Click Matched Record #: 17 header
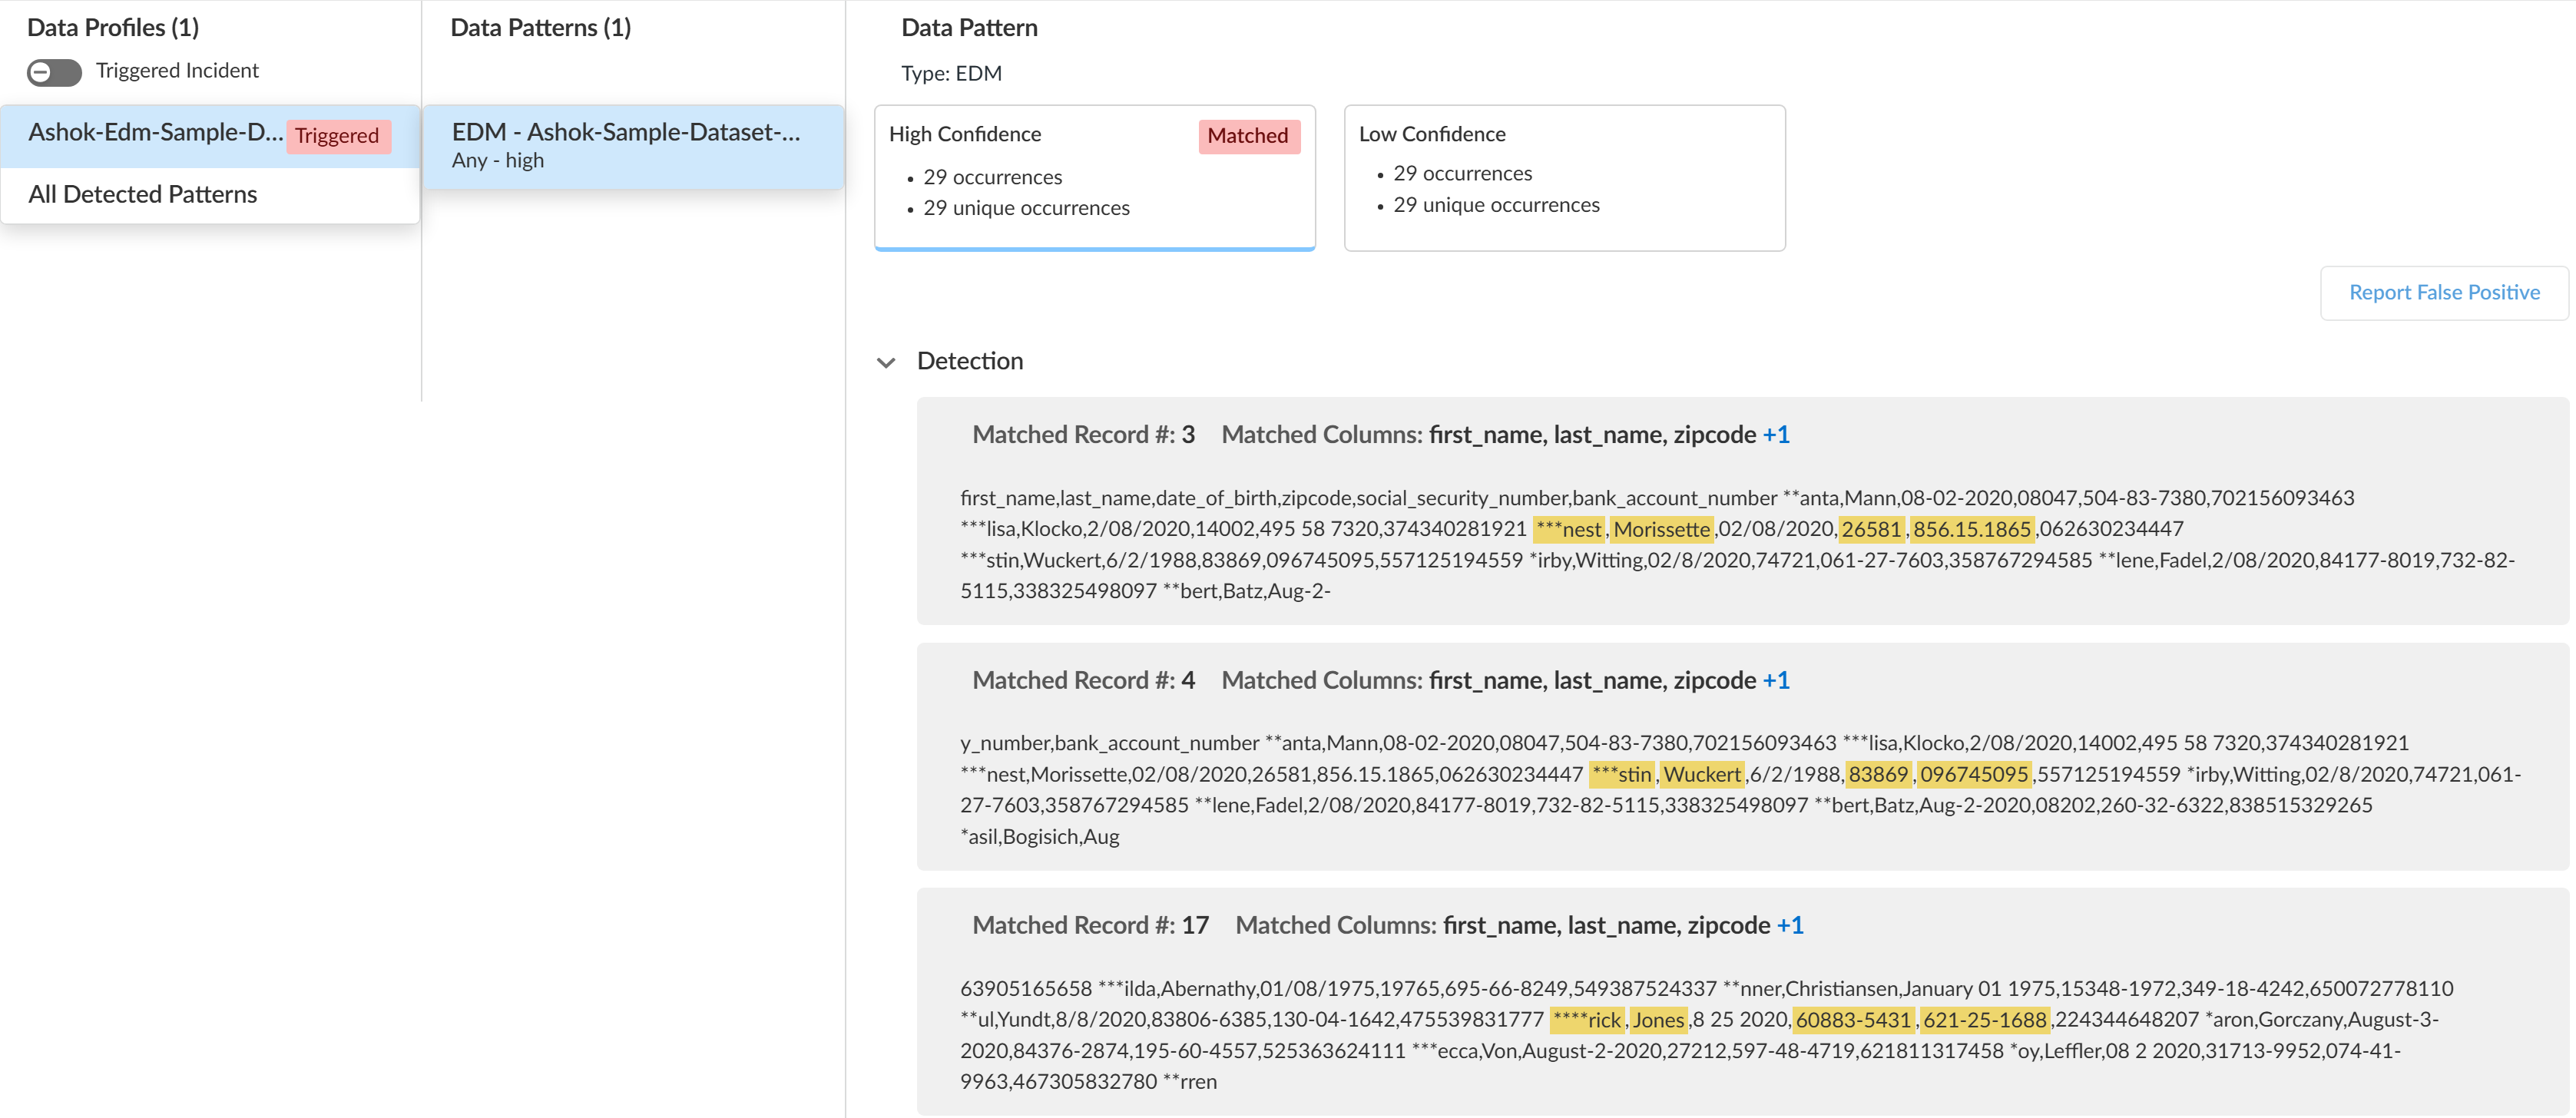The width and height of the screenshot is (2576, 1118). (1090, 926)
